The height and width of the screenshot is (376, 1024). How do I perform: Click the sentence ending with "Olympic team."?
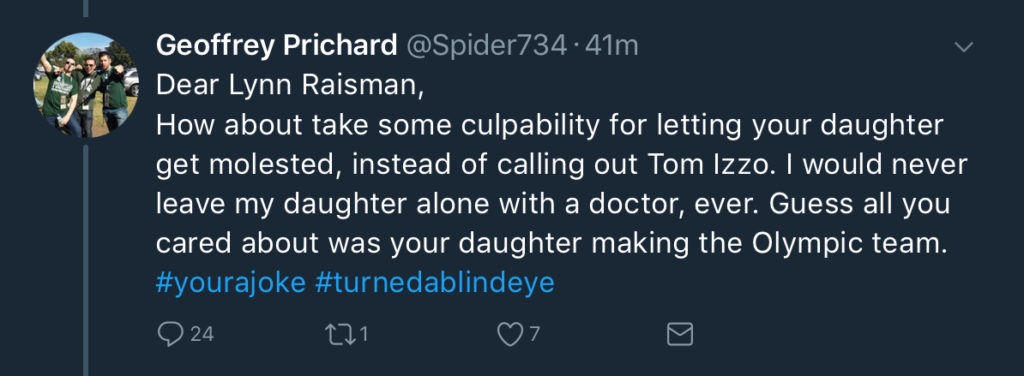pyautogui.click(x=551, y=244)
